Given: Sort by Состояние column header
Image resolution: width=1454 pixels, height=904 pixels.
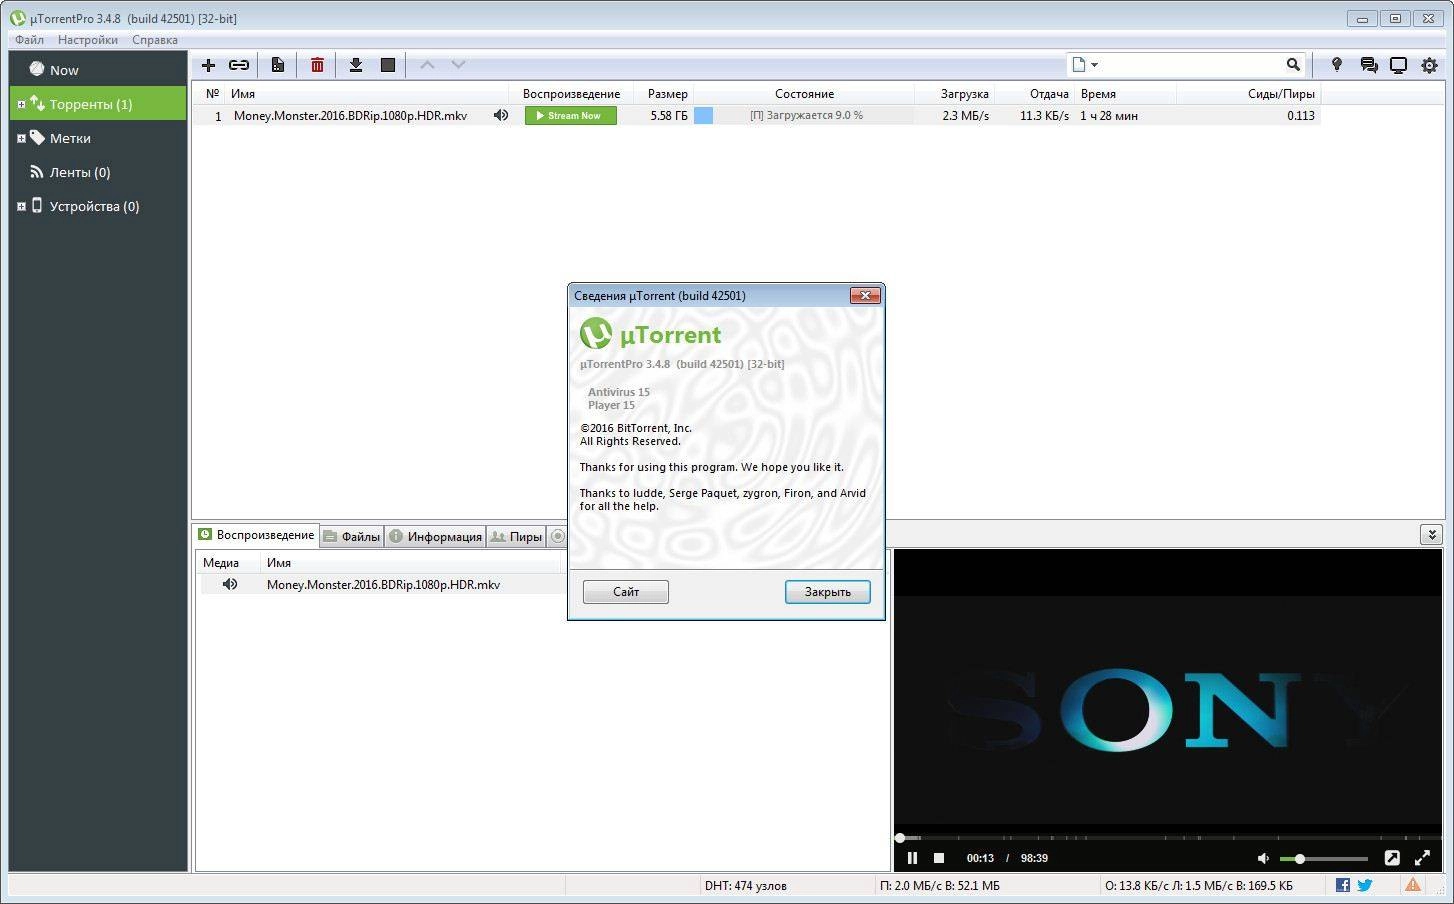Looking at the screenshot, I should point(804,94).
